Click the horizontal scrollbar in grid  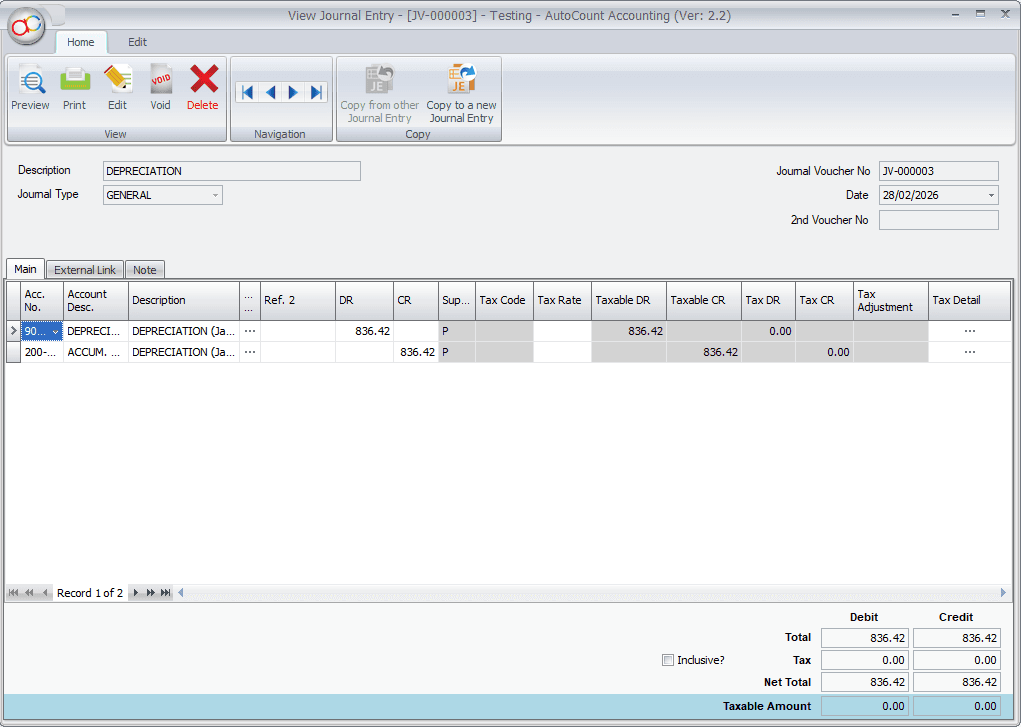[x=590, y=593]
